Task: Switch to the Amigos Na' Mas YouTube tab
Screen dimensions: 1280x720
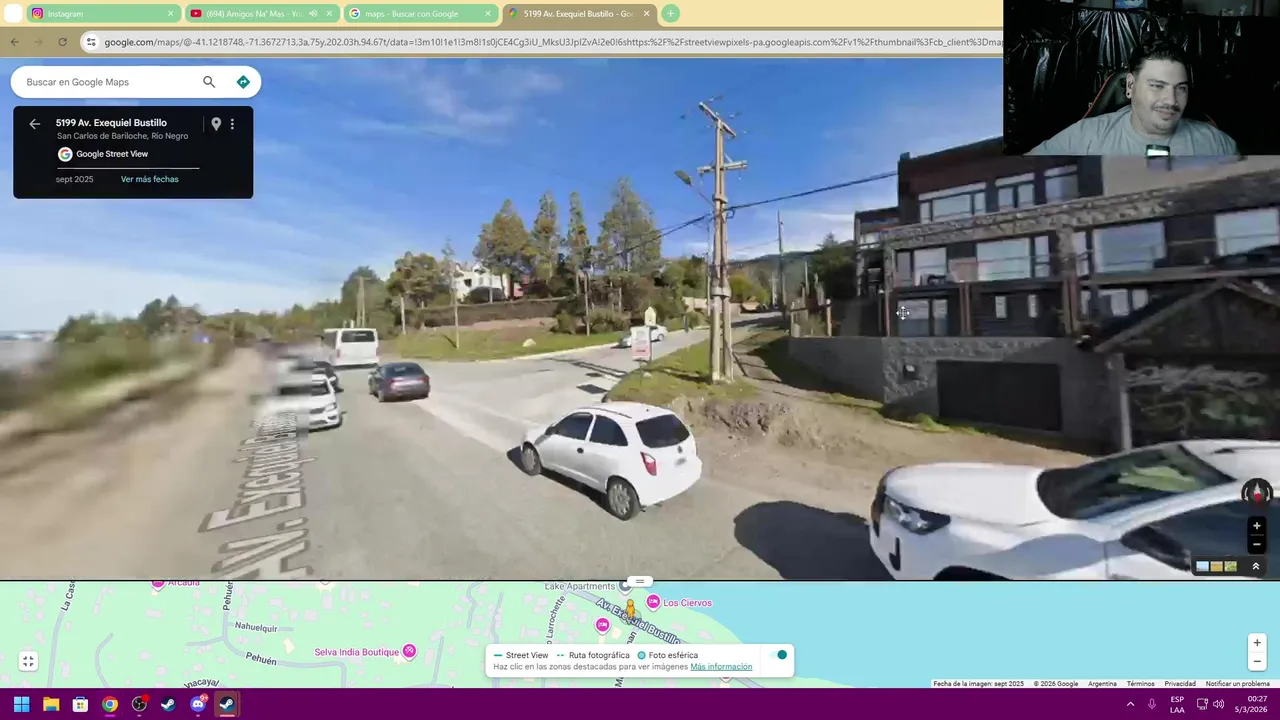Action: [x=262, y=14]
